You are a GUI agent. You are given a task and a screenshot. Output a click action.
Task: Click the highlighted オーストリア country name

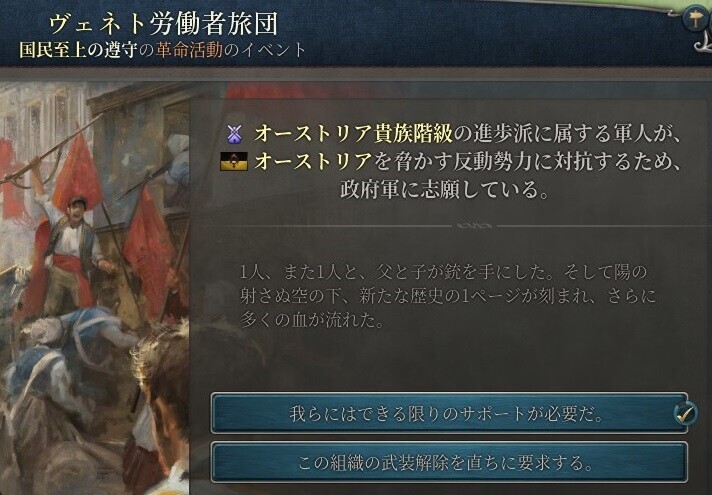click(313, 162)
